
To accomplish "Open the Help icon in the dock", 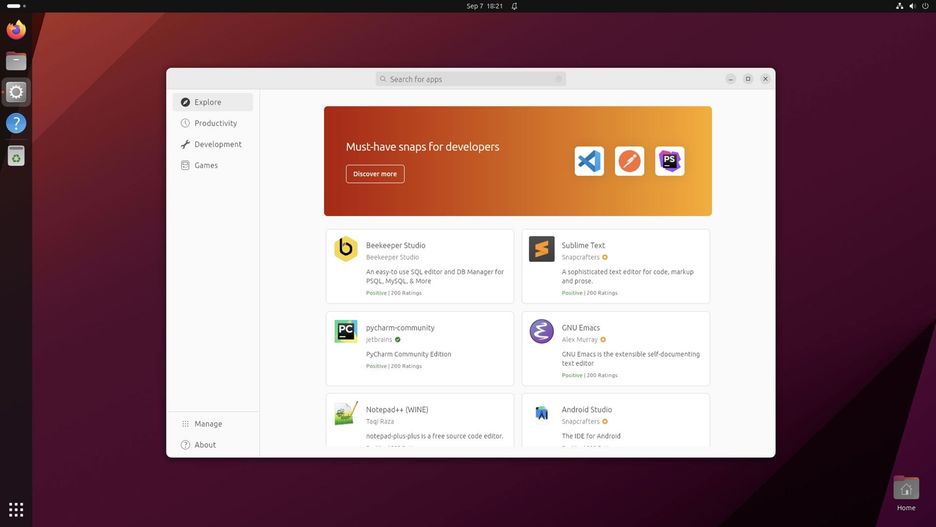I will pos(16,123).
